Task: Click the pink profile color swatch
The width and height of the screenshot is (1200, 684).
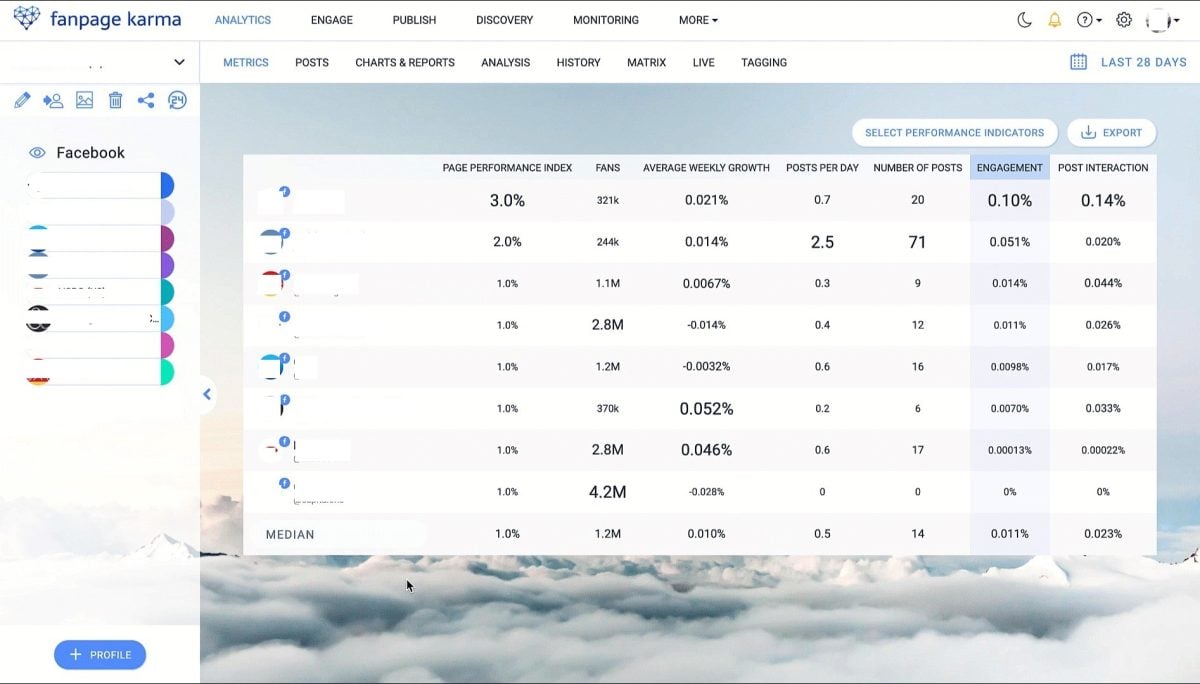Action: click(x=167, y=345)
